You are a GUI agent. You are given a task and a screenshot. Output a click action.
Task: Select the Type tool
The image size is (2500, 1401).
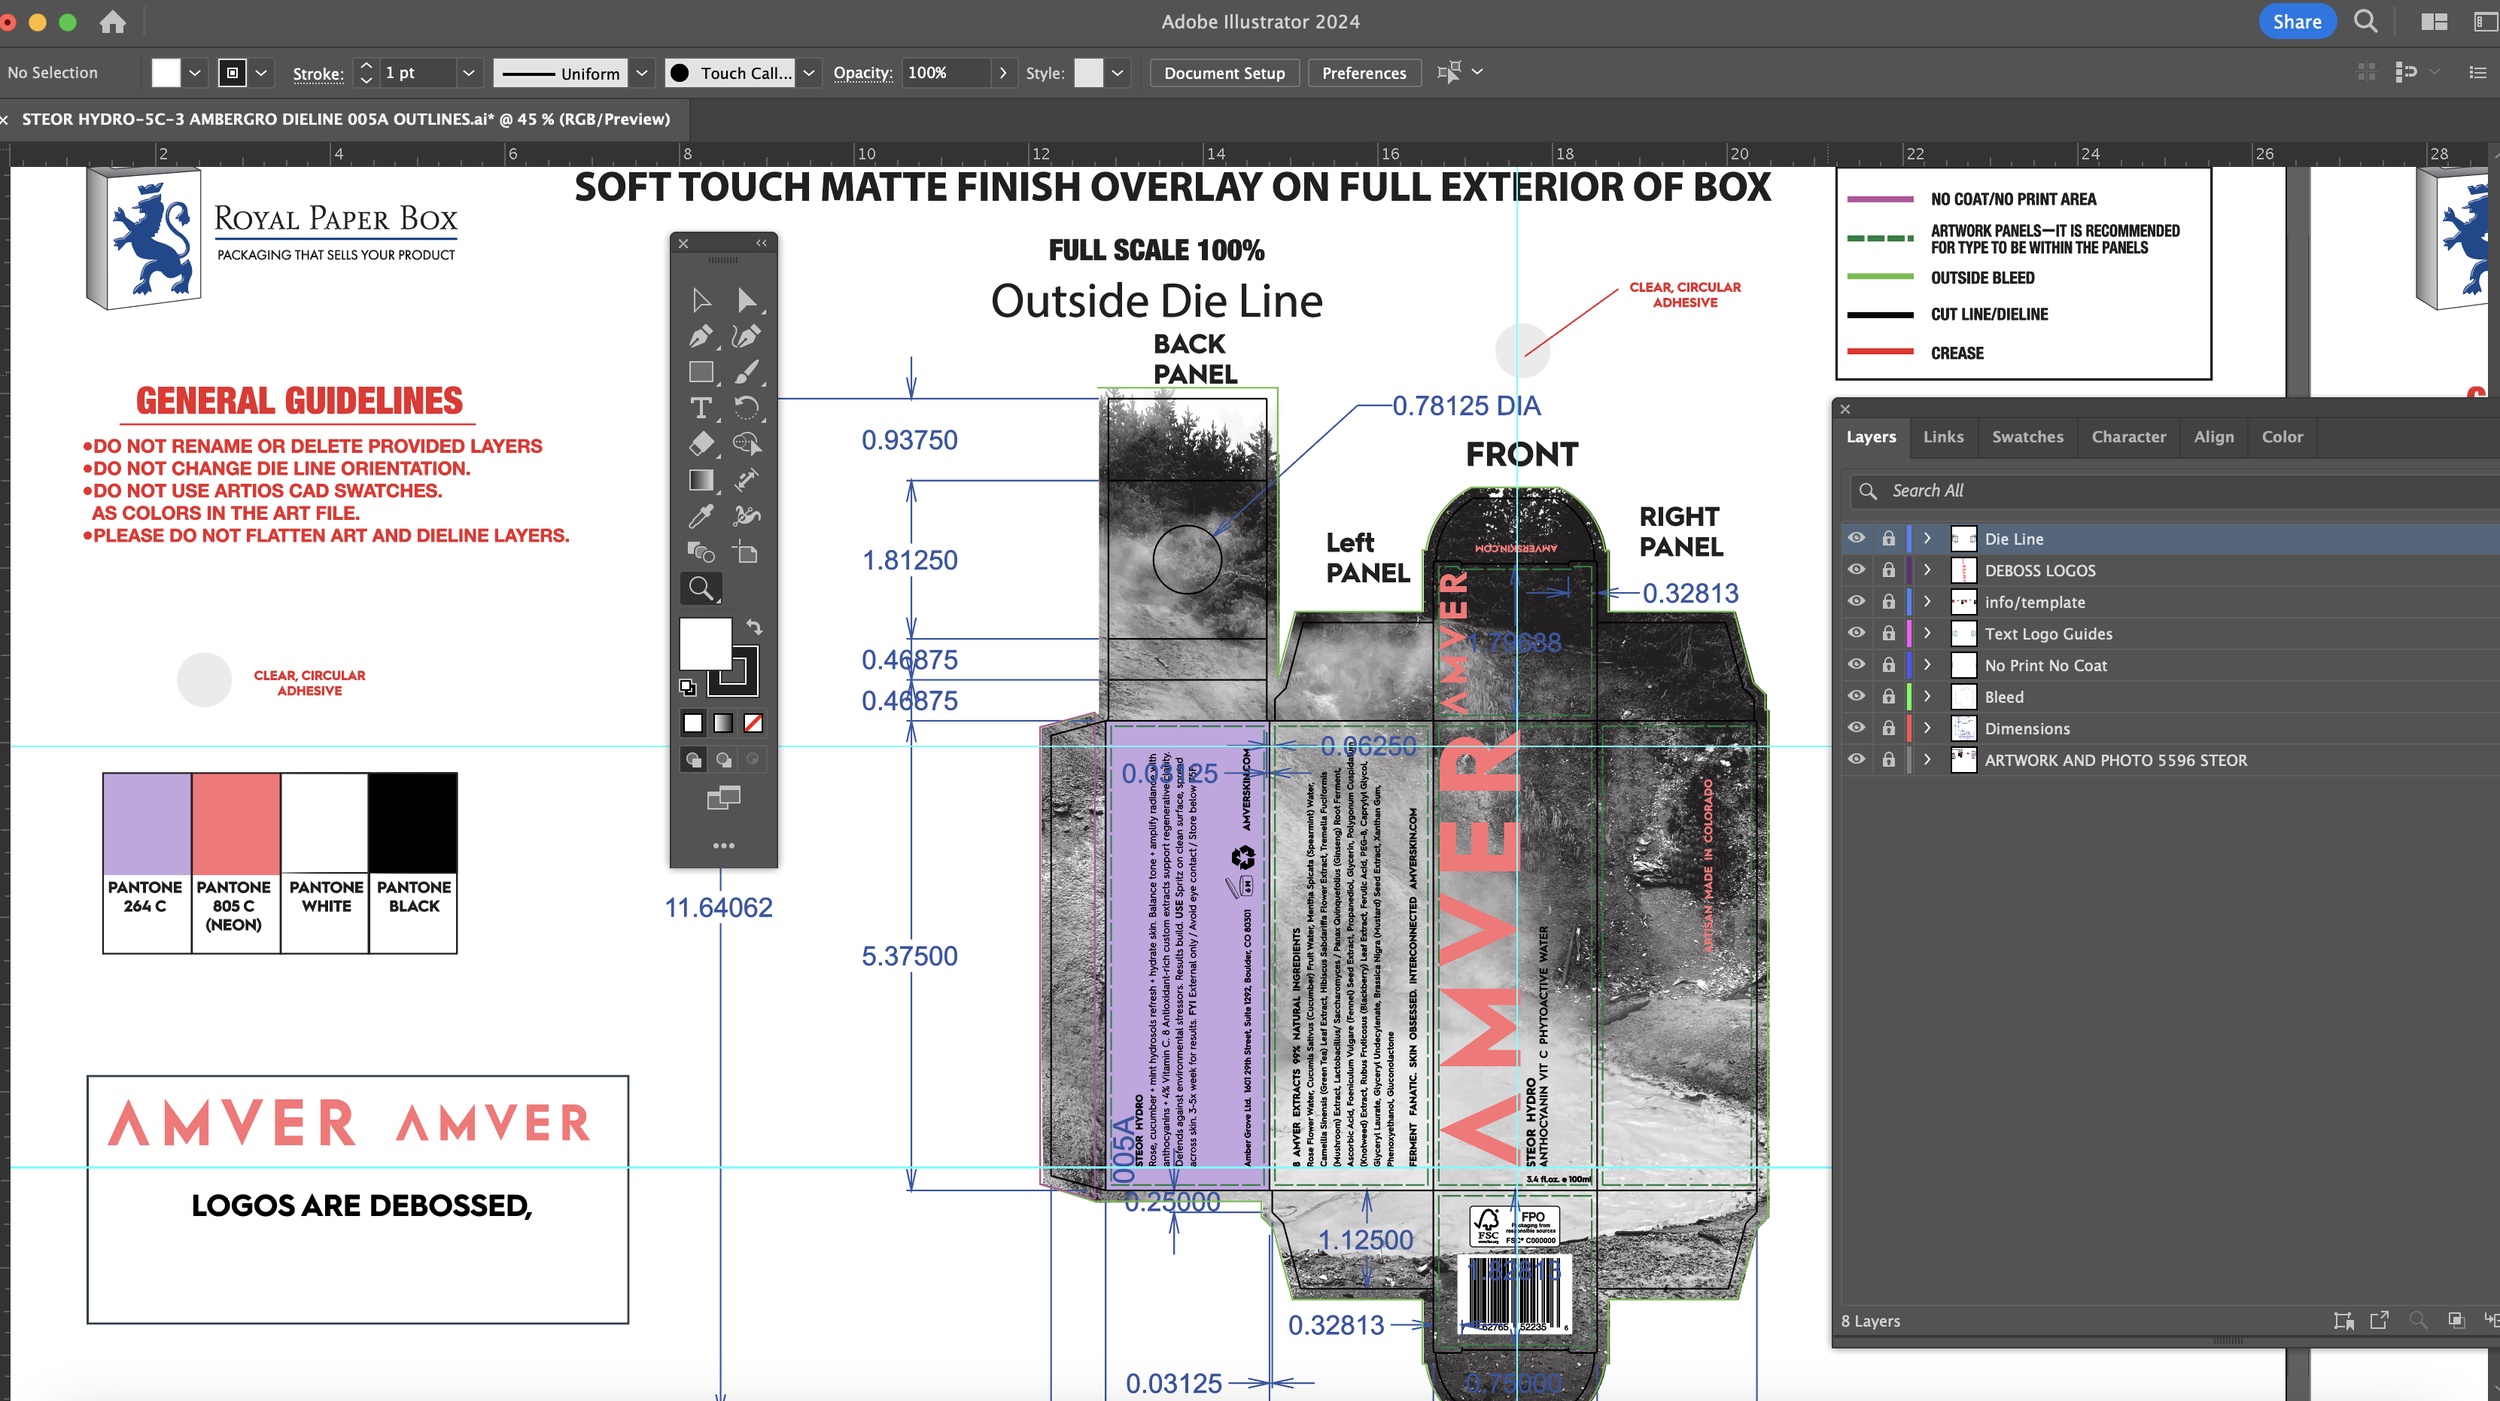point(701,408)
